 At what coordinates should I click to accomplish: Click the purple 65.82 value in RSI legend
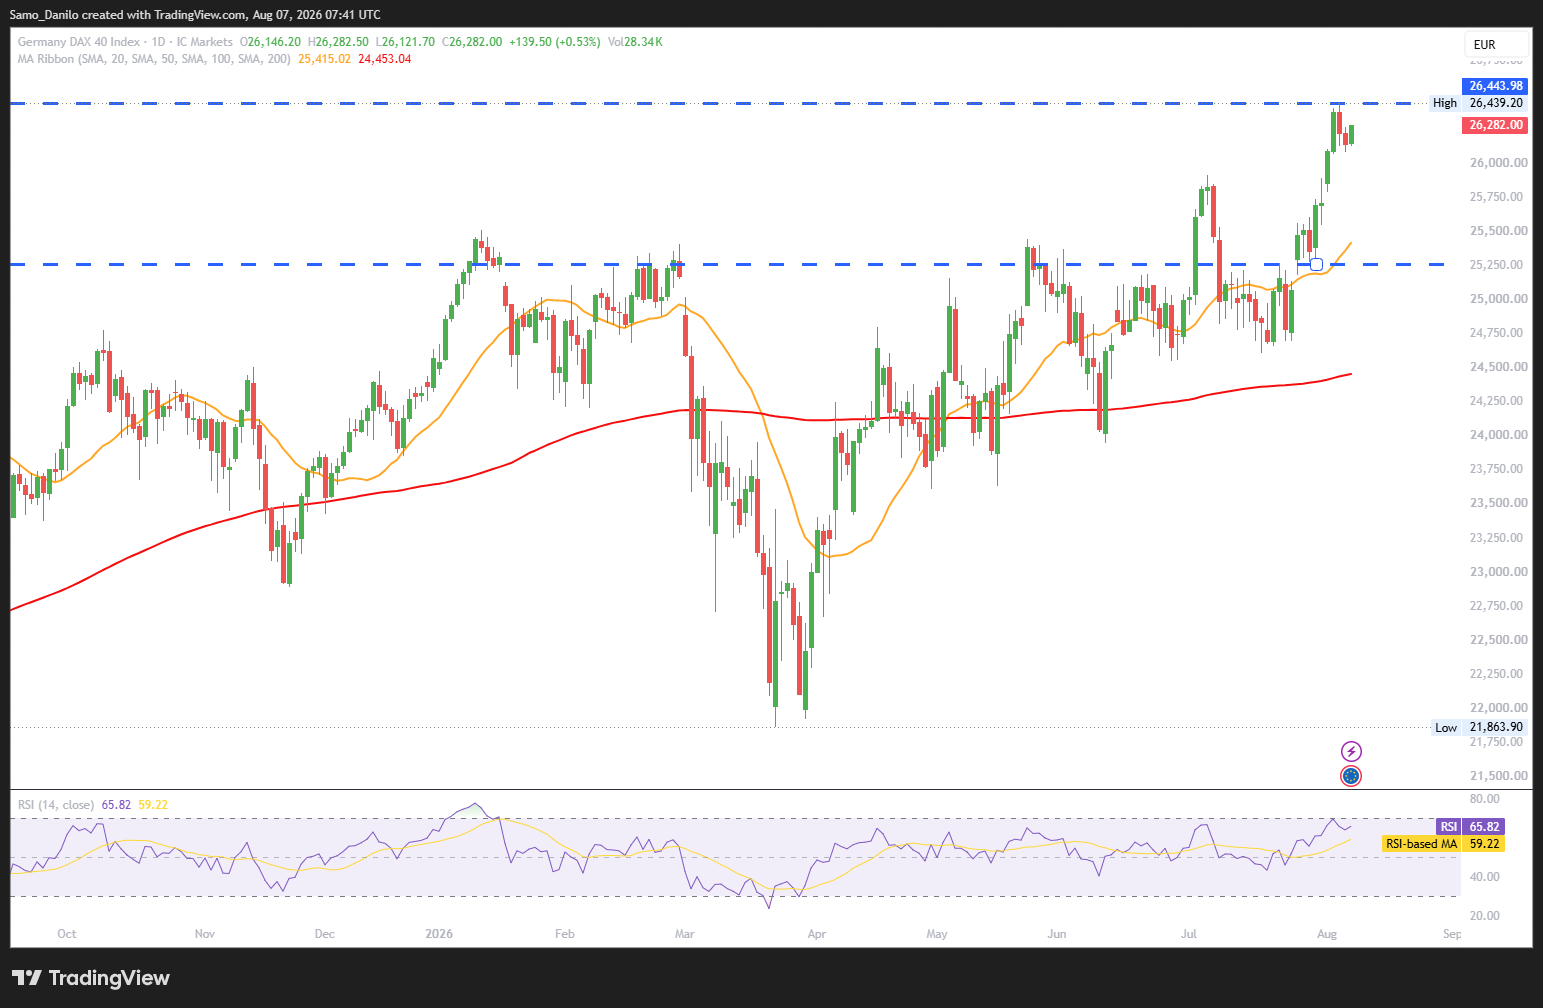coord(116,804)
